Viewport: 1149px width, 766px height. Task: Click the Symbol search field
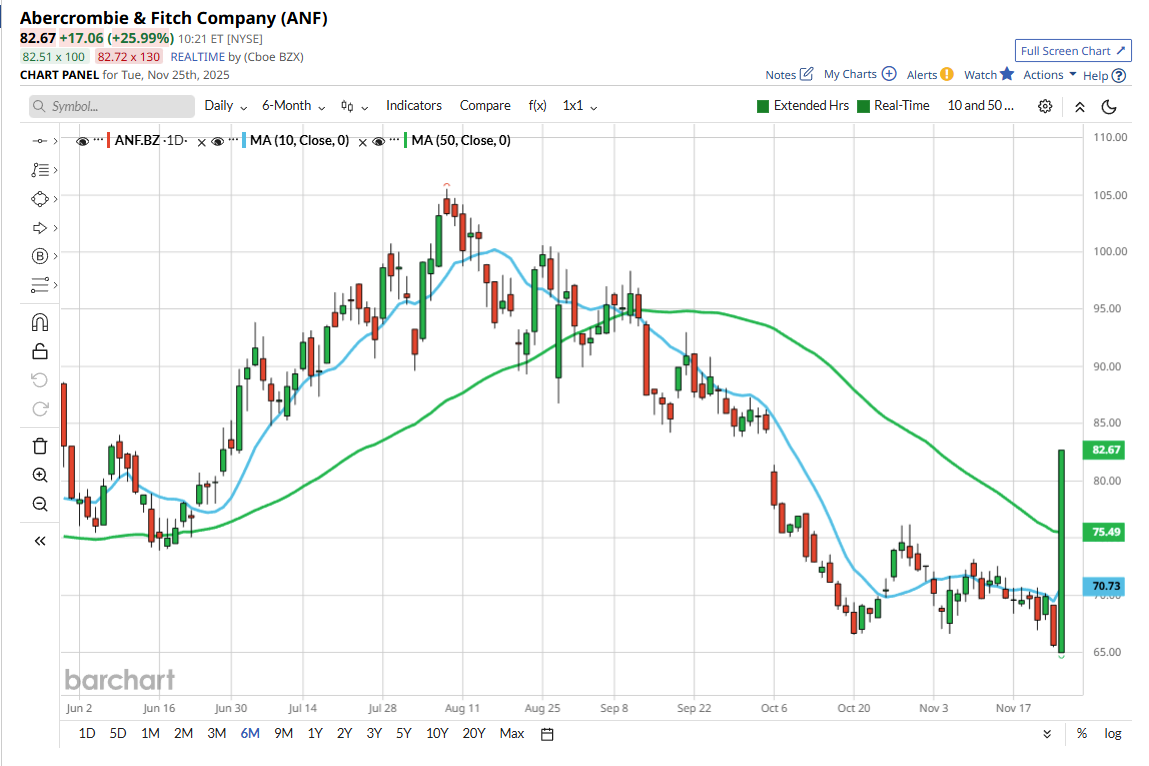111,106
